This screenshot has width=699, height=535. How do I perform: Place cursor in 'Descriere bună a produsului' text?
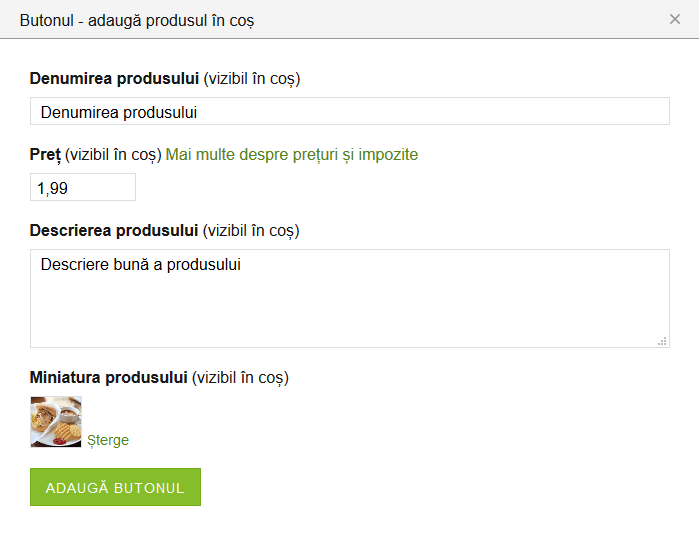pos(141,265)
